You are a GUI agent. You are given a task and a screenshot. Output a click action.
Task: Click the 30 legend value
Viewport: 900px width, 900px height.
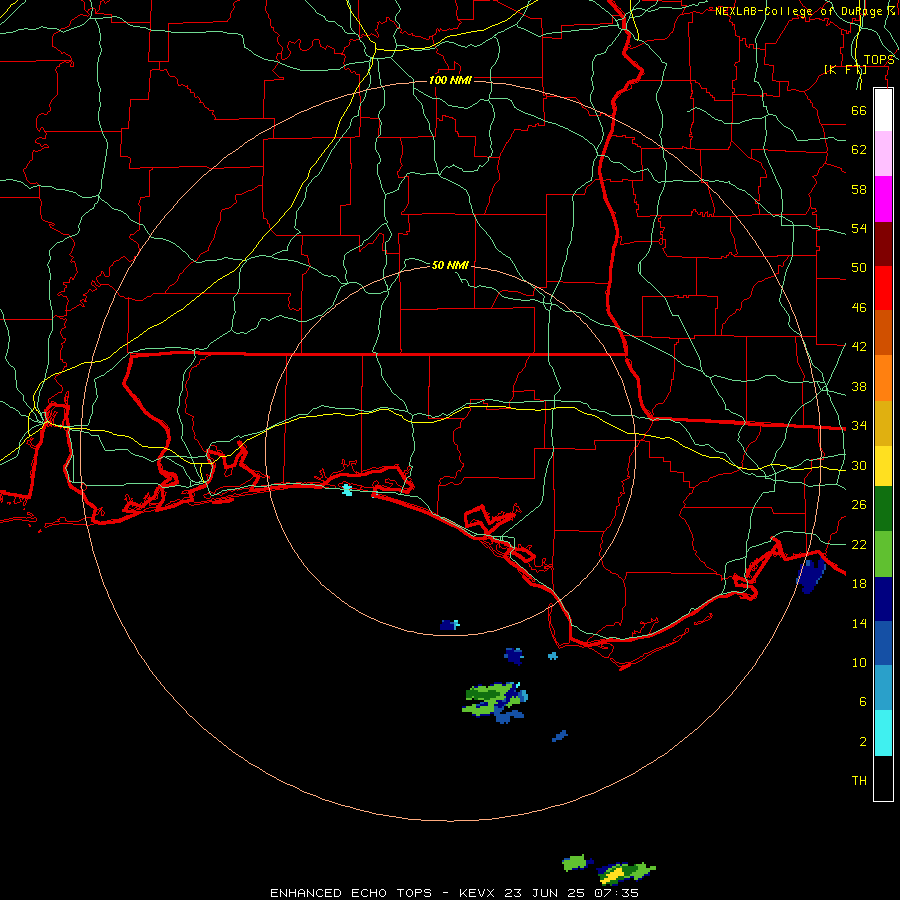[x=859, y=465]
